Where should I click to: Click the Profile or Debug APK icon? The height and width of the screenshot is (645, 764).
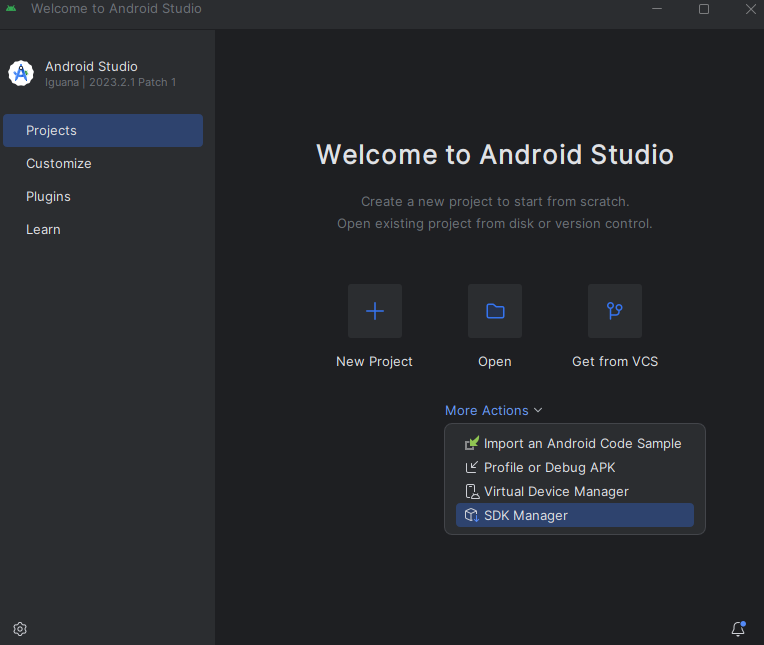(x=472, y=467)
